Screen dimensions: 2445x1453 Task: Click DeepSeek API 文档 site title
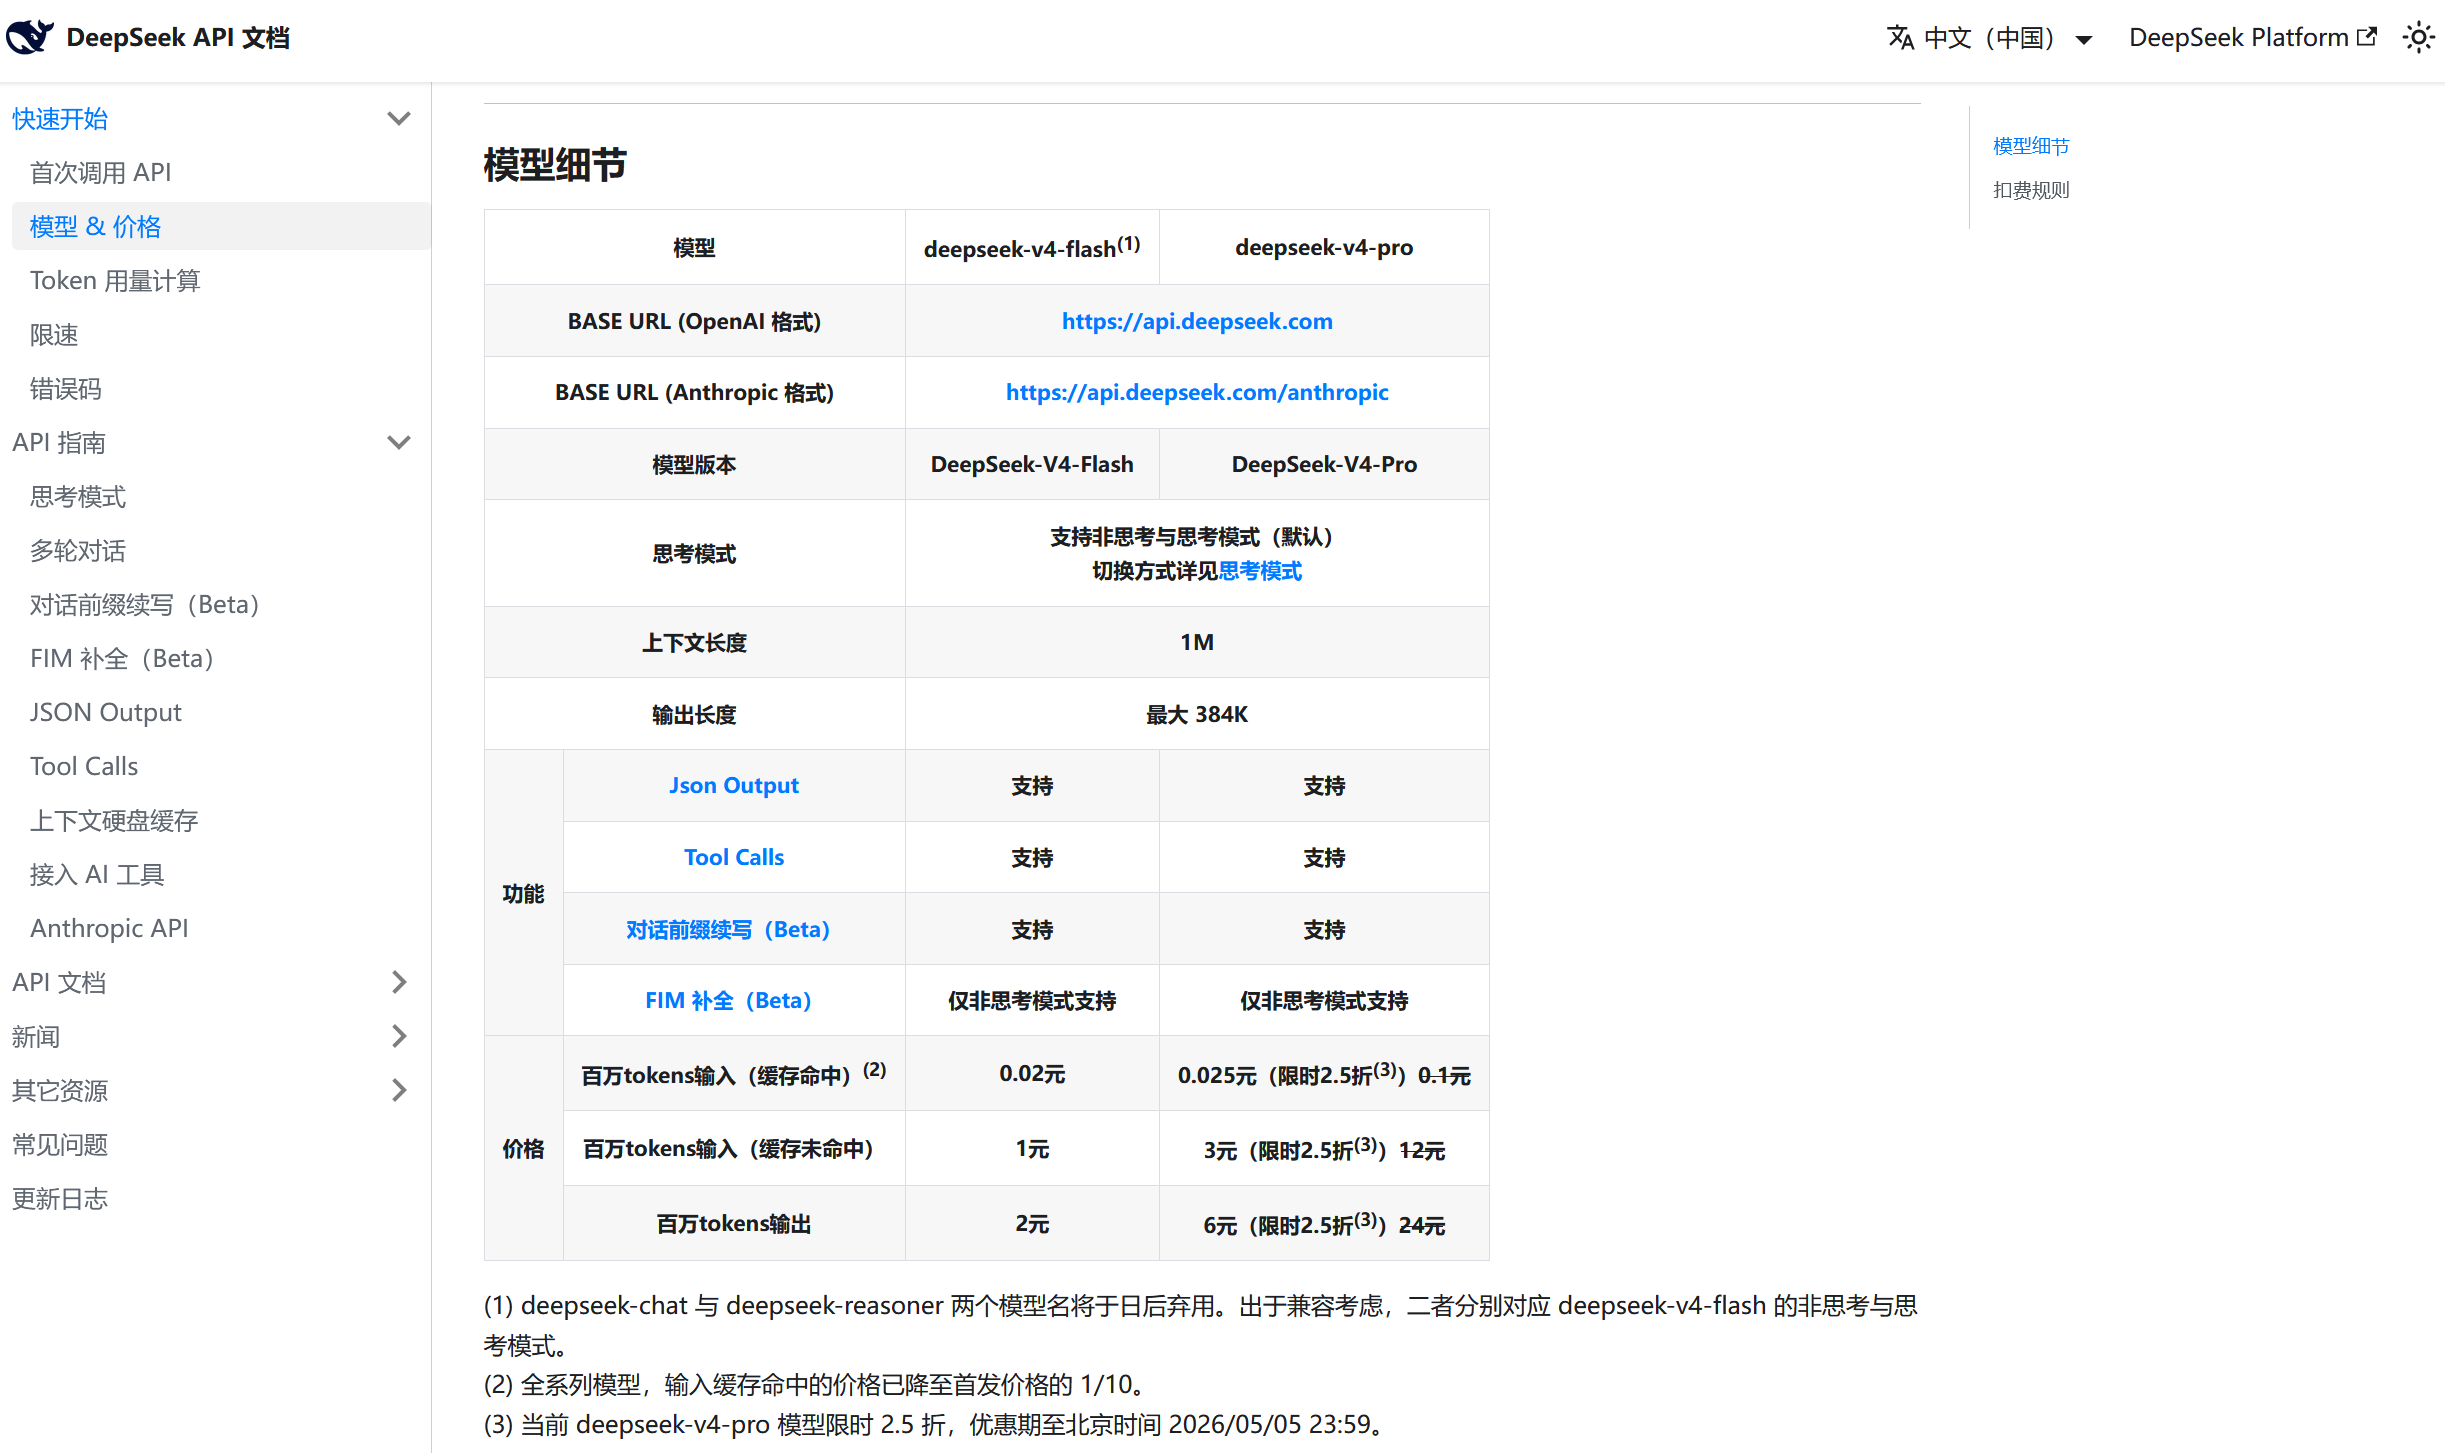click(178, 38)
